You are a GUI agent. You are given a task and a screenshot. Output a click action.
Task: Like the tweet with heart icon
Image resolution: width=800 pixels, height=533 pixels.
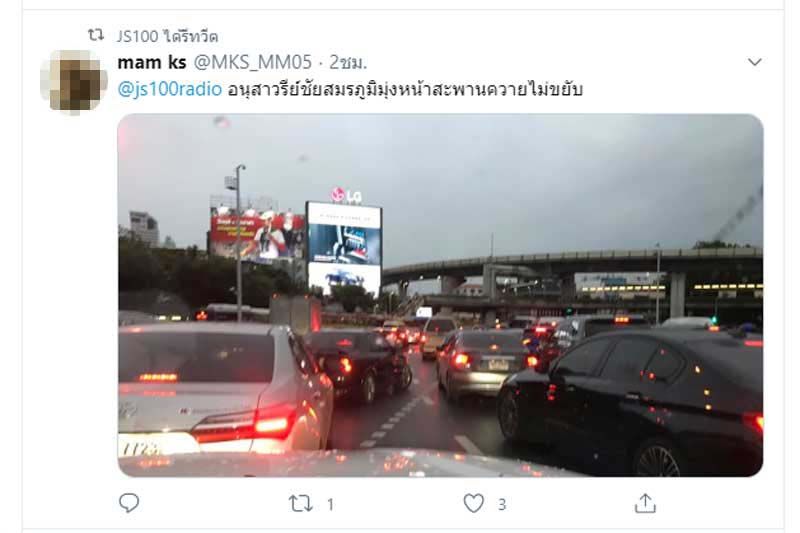(473, 503)
